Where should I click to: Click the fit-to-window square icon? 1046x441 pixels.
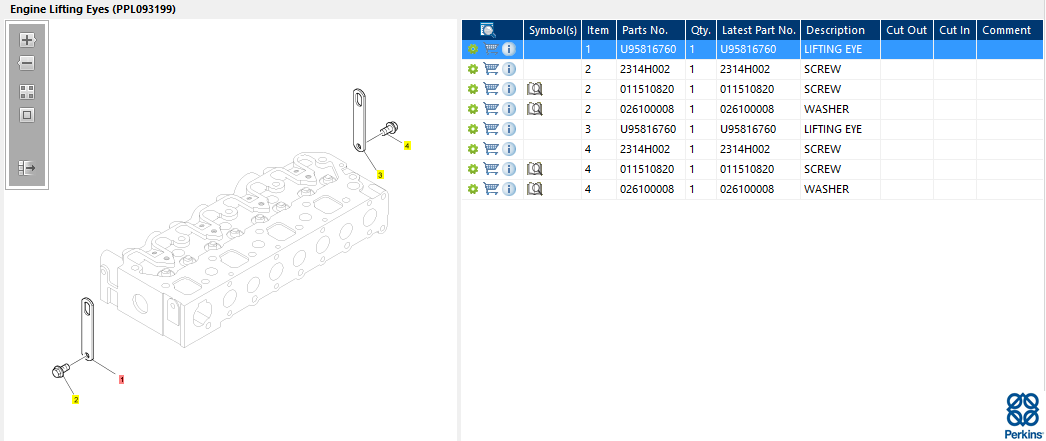[27, 115]
